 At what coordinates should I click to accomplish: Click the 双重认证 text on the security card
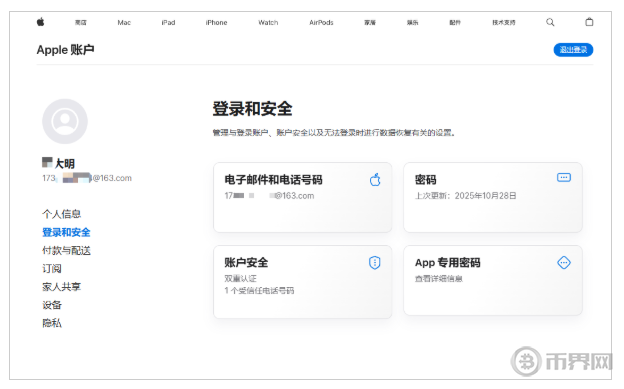(x=240, y=278)
